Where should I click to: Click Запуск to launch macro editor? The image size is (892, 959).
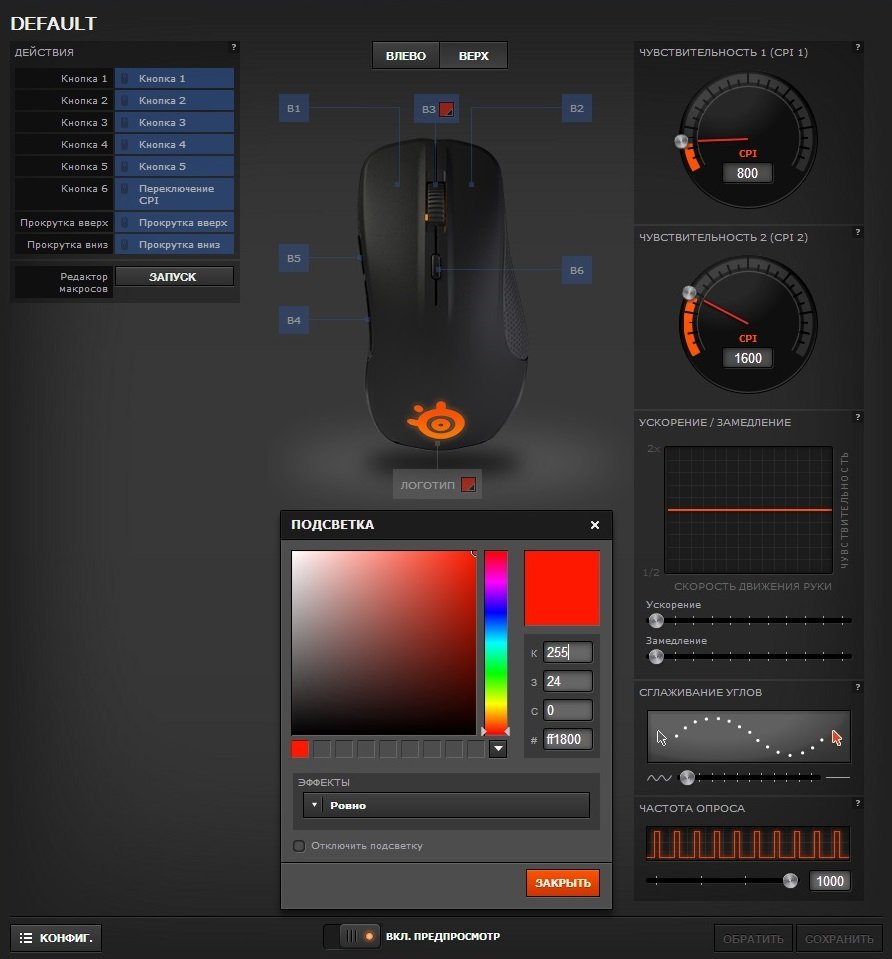click(x=174, y=276)
